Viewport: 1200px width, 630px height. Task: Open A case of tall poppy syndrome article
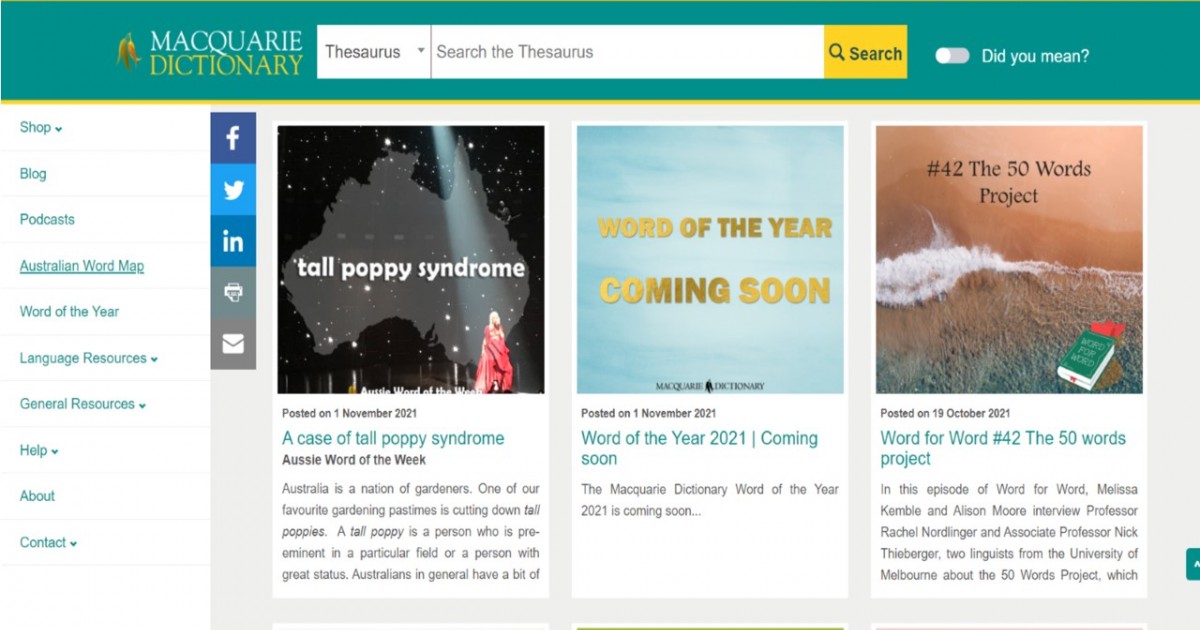(393, 438)
